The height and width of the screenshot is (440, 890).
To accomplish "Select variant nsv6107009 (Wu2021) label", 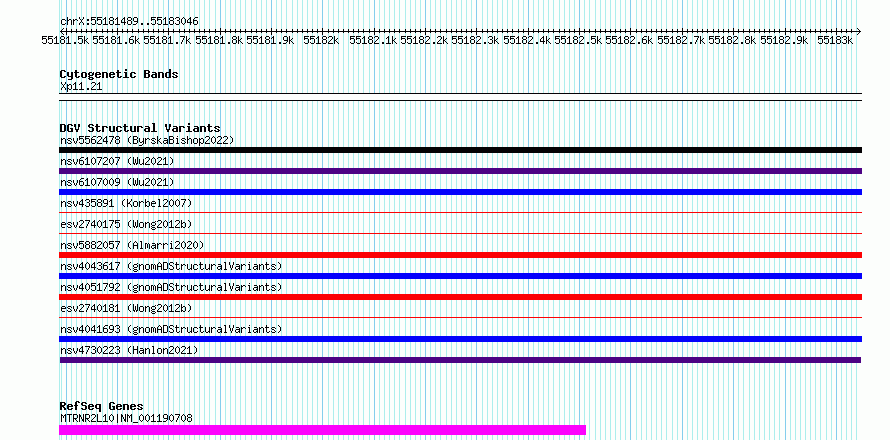I will 117,182.
